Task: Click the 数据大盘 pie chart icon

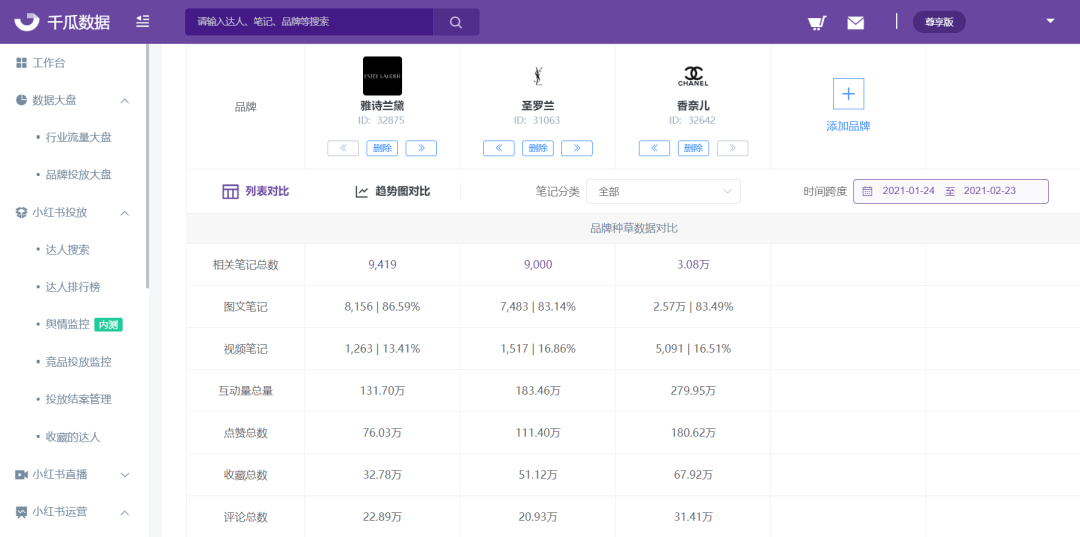Action: click(21, 101)
